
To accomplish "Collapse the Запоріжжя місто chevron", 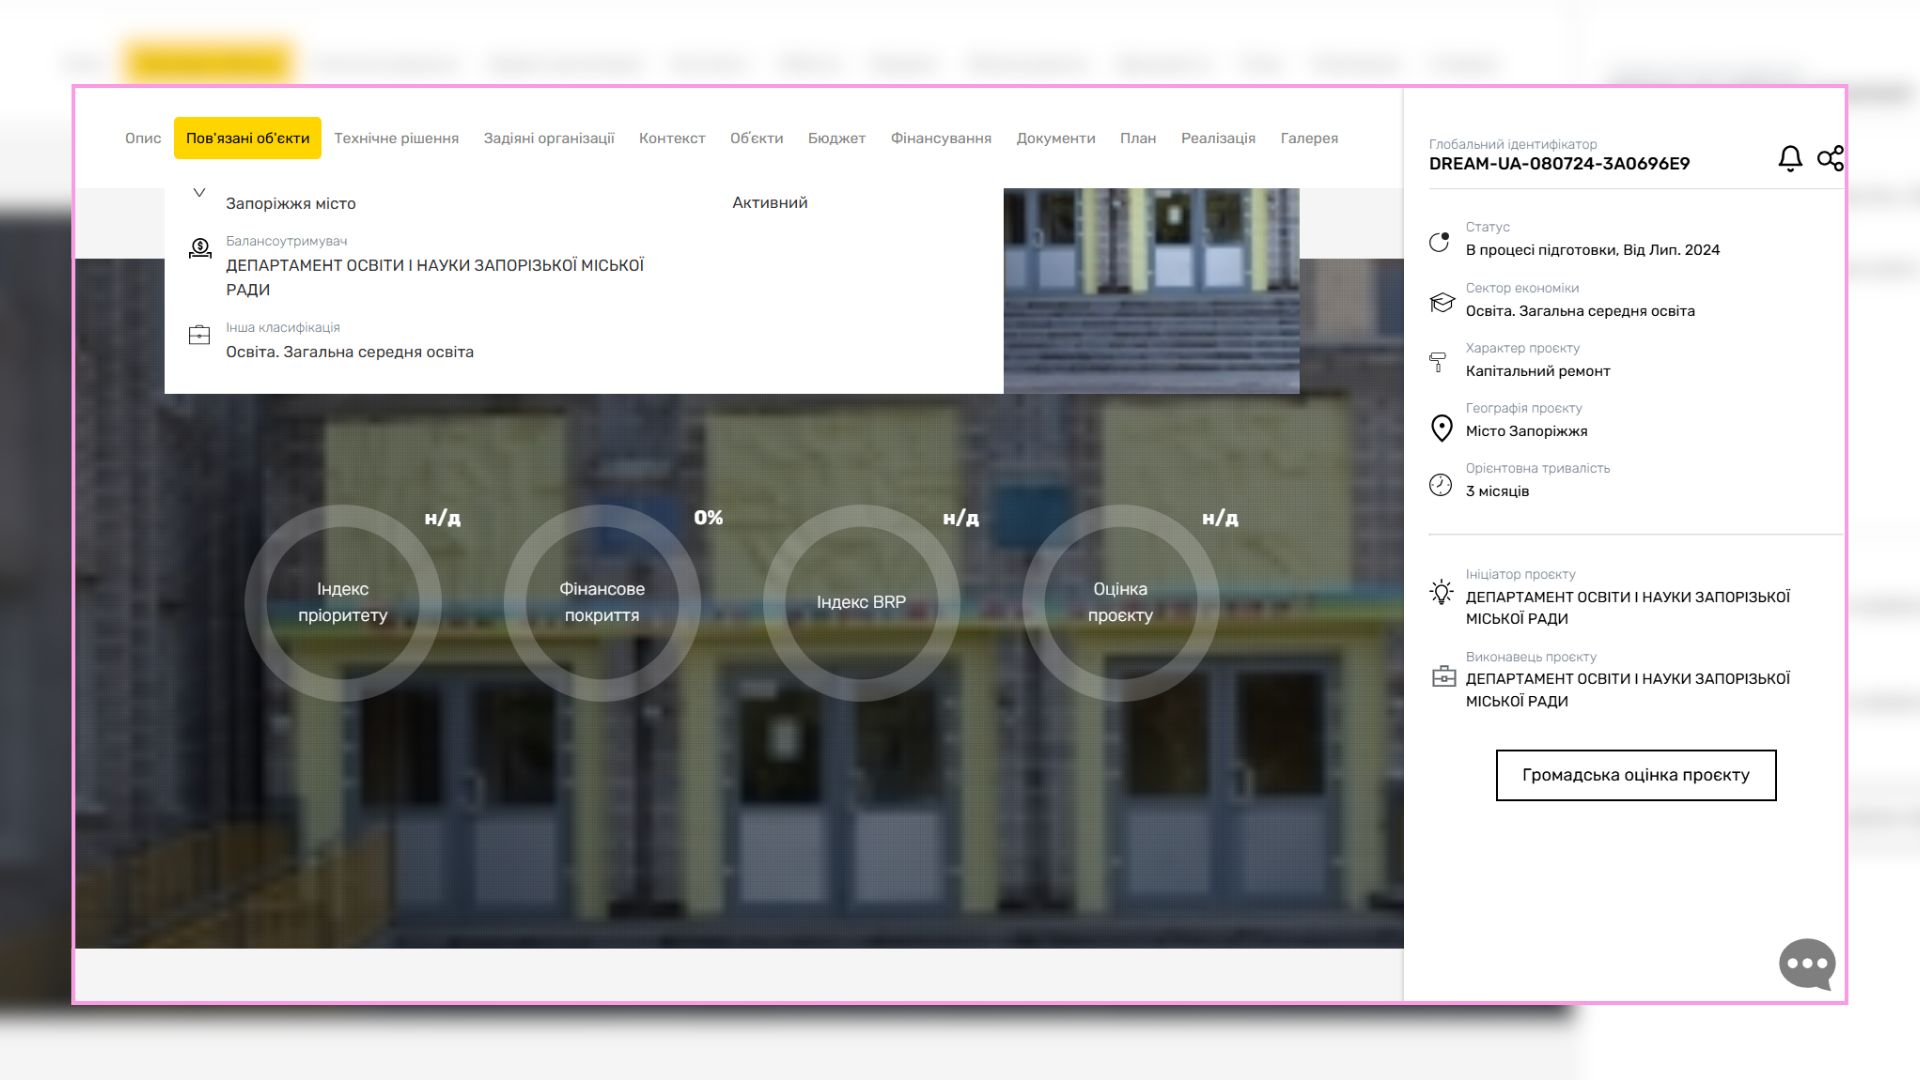I will (x=199, y=193).
